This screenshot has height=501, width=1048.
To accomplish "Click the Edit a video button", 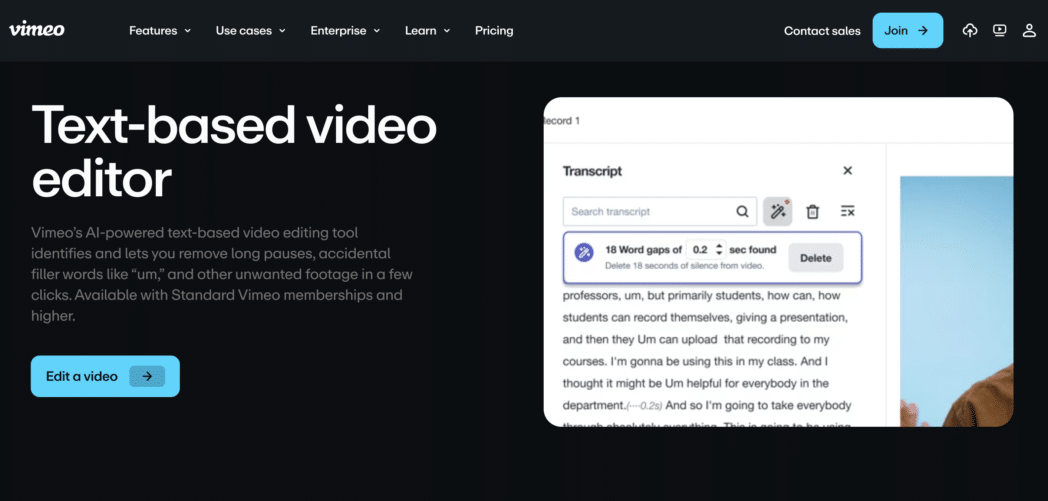I will [105, 376].
